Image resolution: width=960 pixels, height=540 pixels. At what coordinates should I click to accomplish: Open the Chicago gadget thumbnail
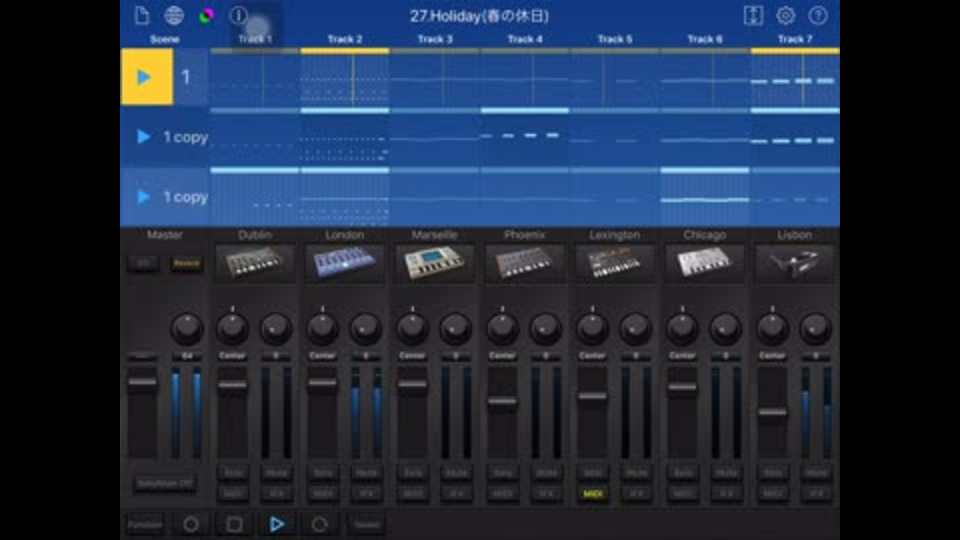tap(705, 263)
